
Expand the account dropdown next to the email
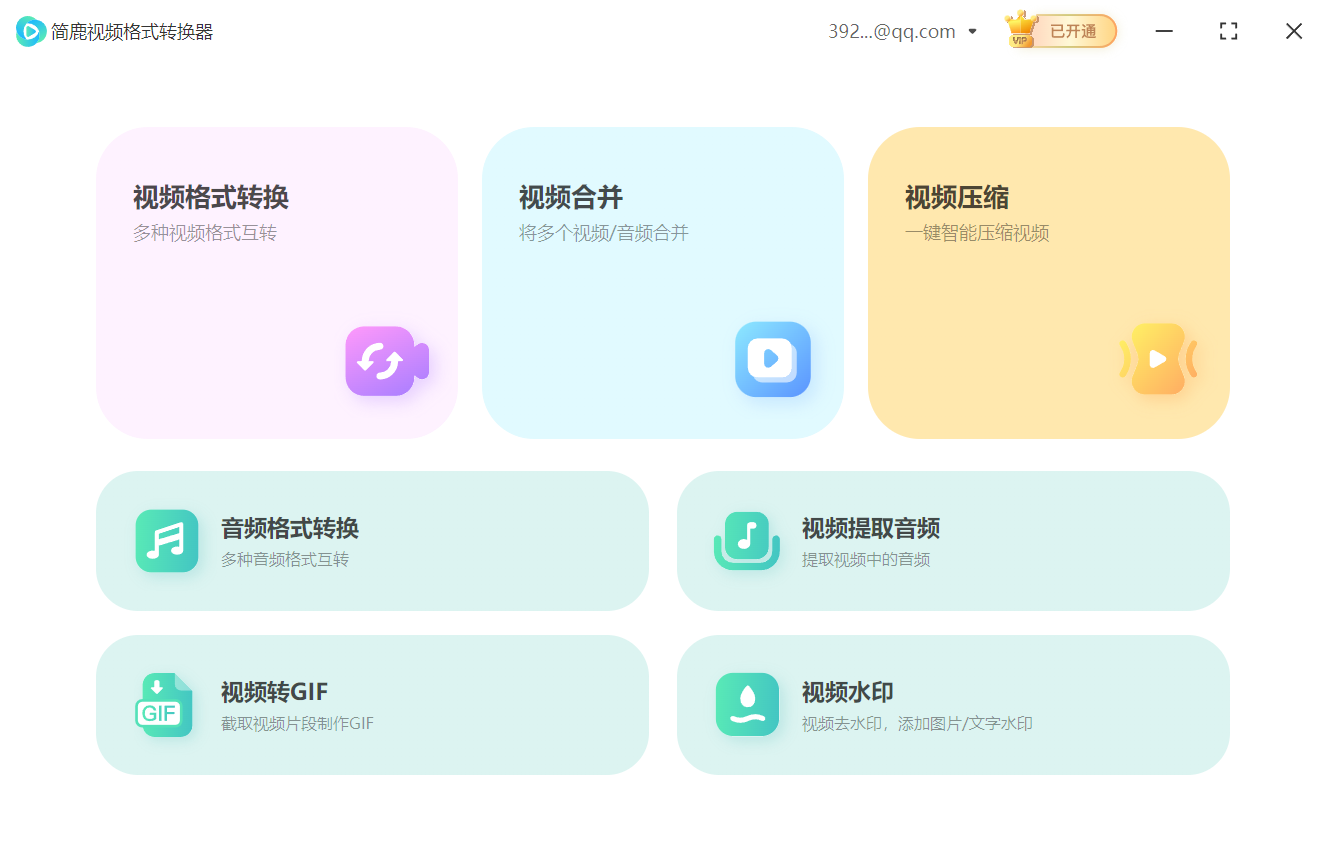point(972,31)
